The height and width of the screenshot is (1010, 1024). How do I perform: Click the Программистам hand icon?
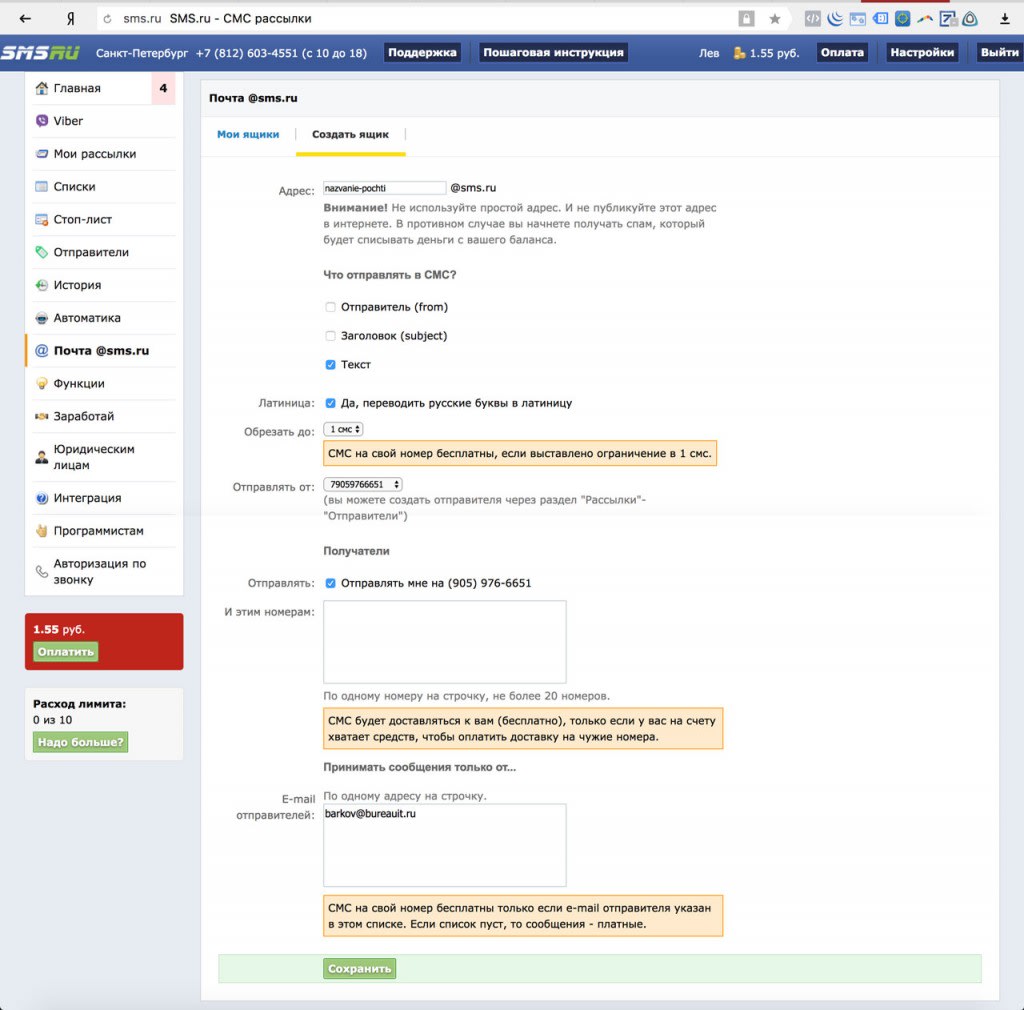(42, 531)
